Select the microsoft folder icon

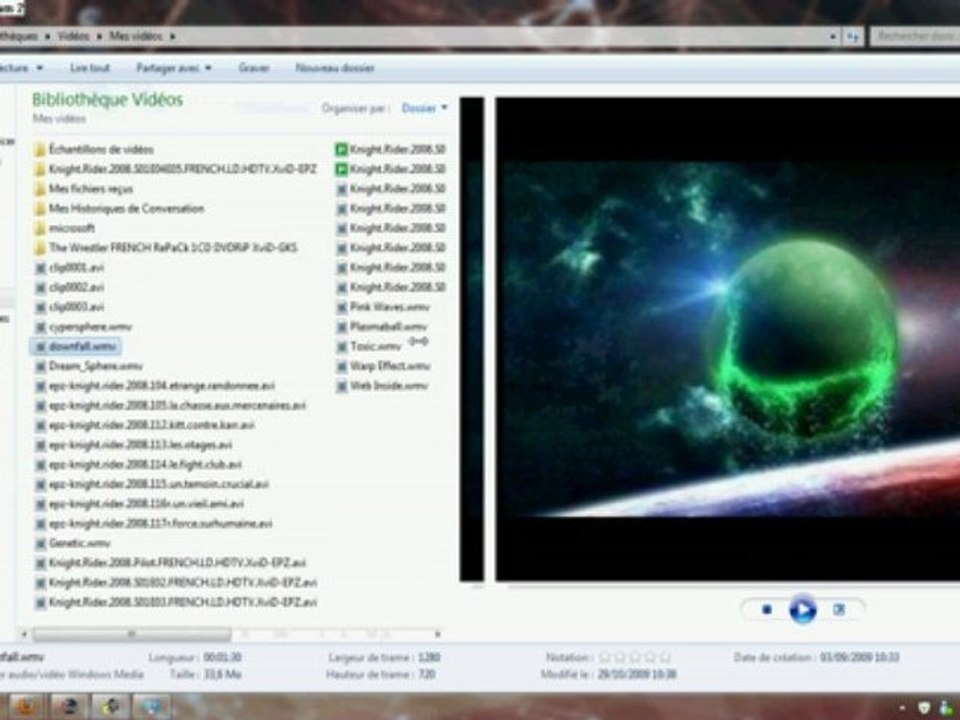click(x=40, y=228)
